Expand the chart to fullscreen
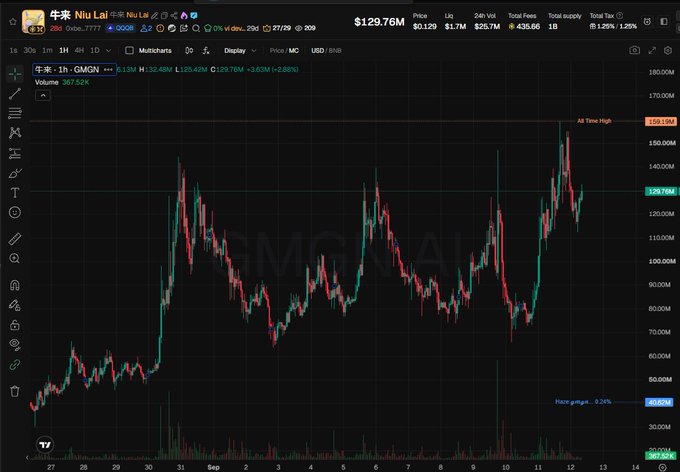The image size is (680, 472). point(652,50)
